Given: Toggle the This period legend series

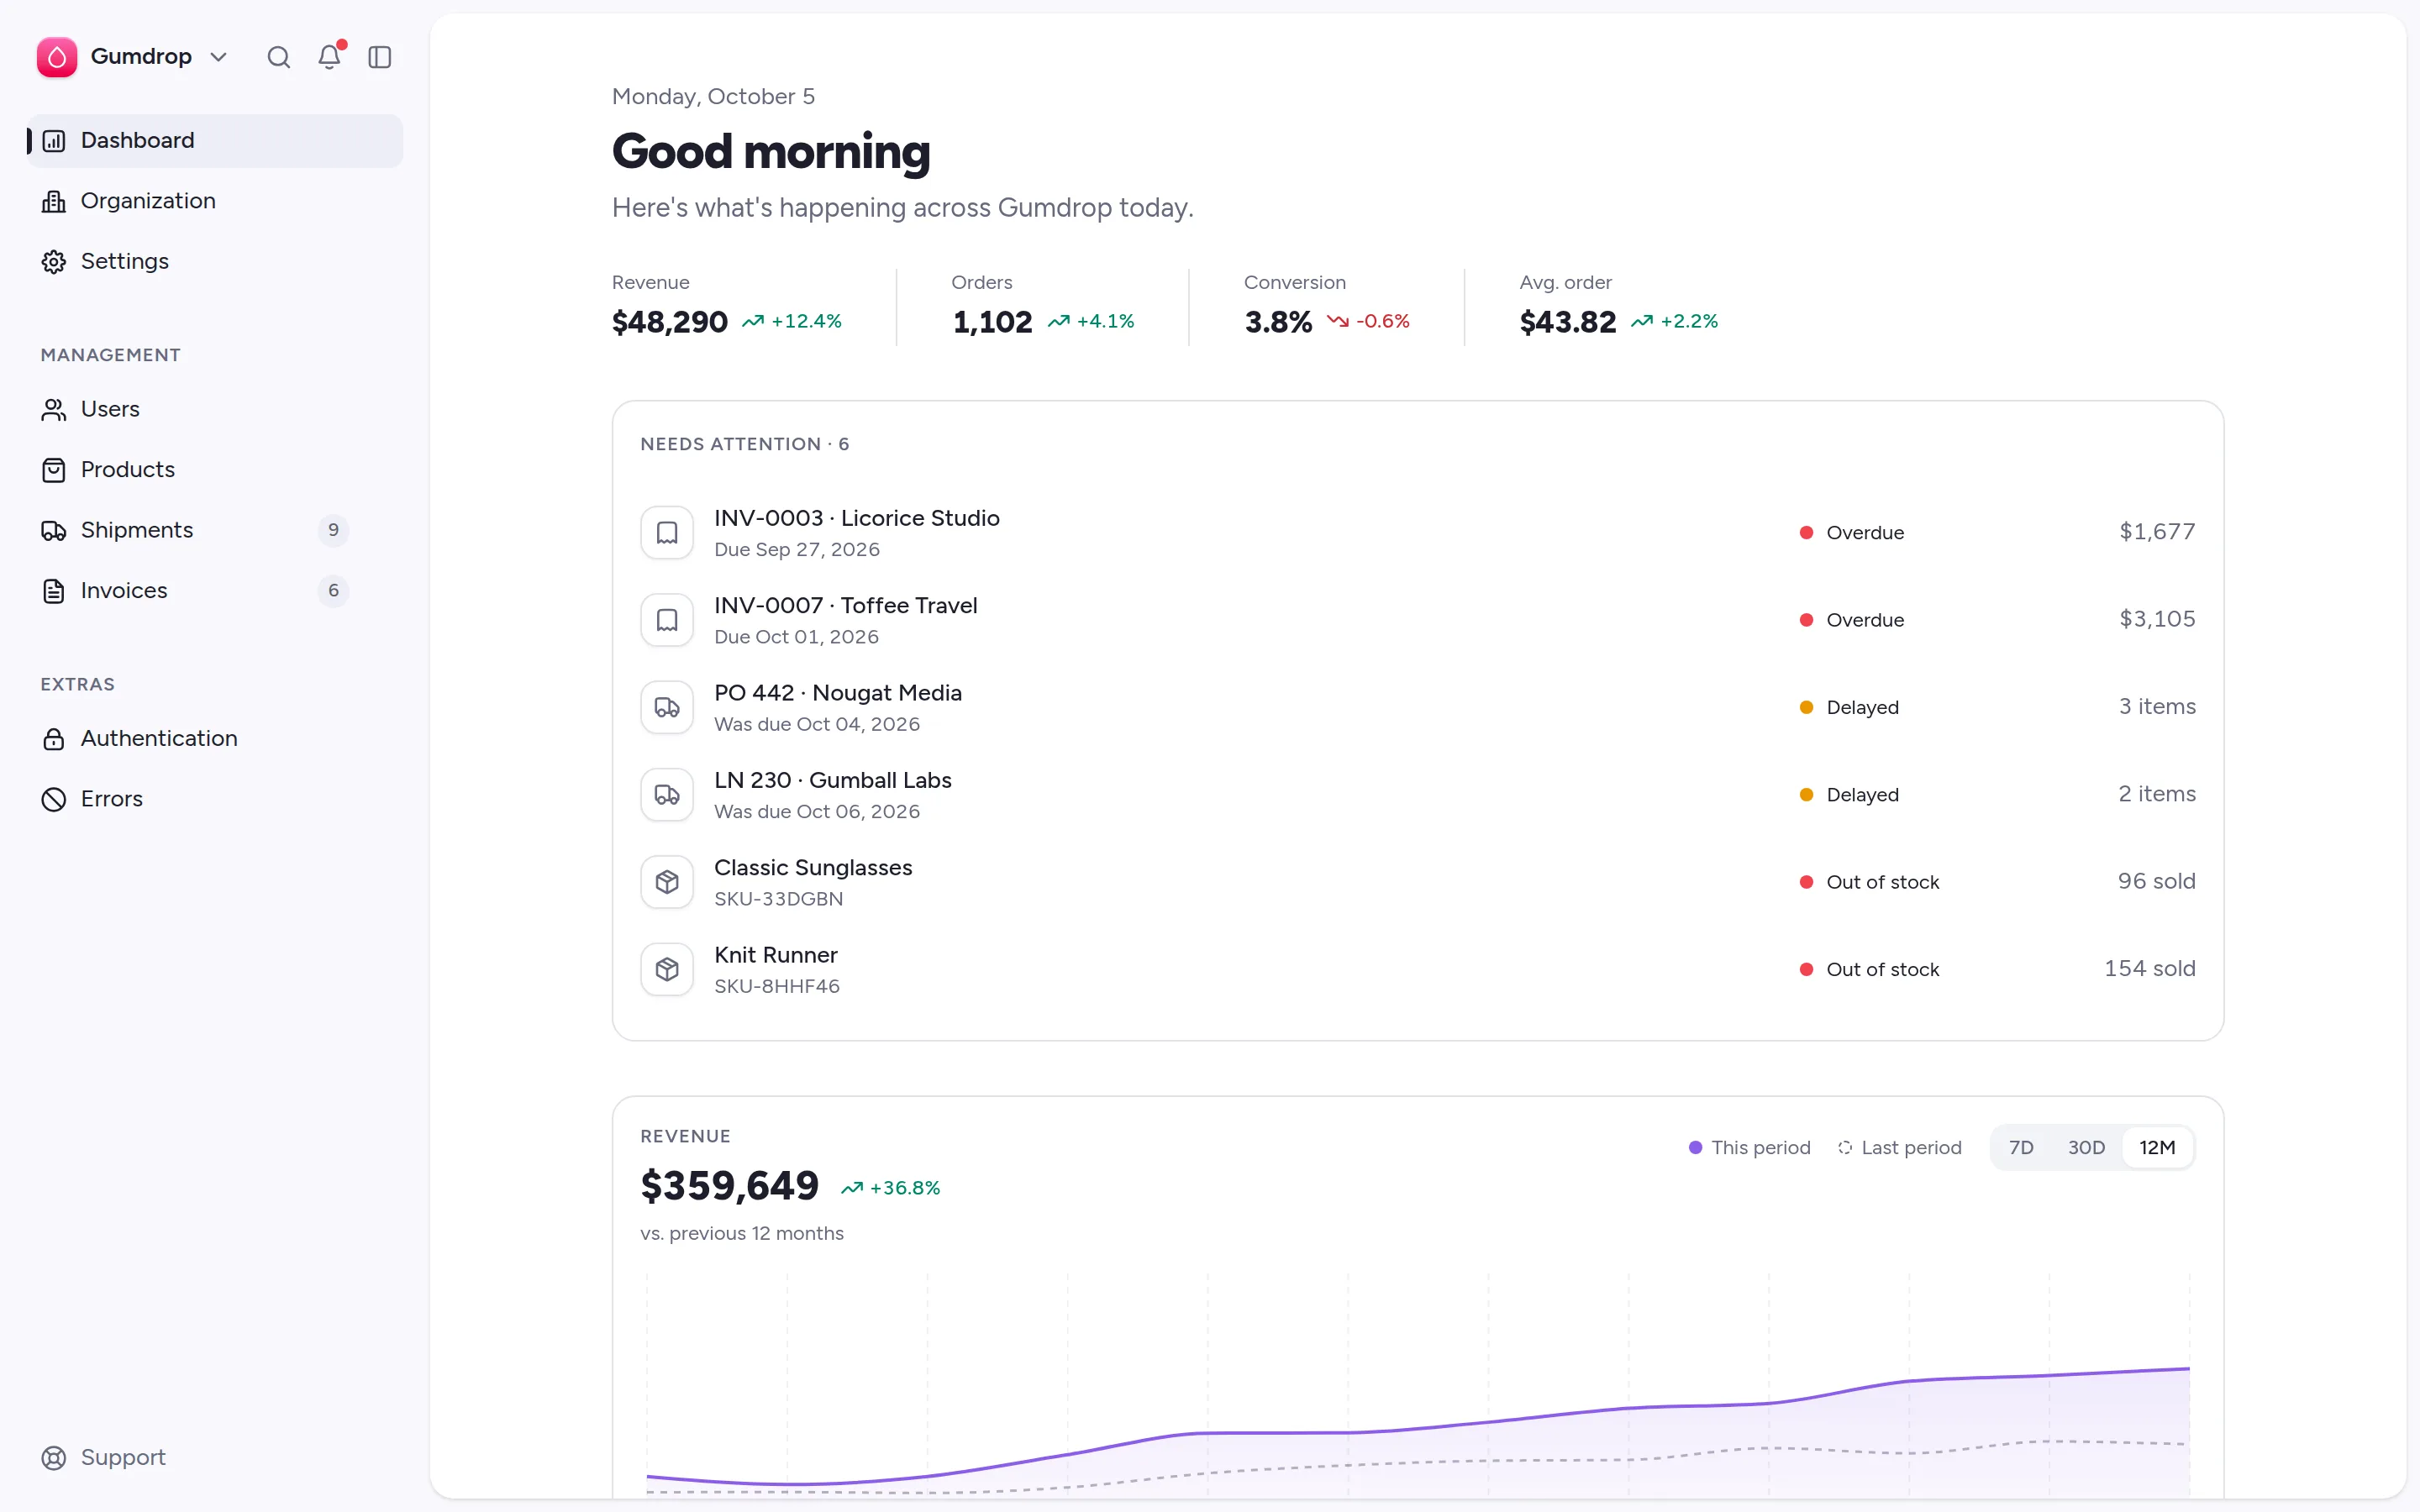Looking at the screenshot, I should [x=1749, y=1148].
